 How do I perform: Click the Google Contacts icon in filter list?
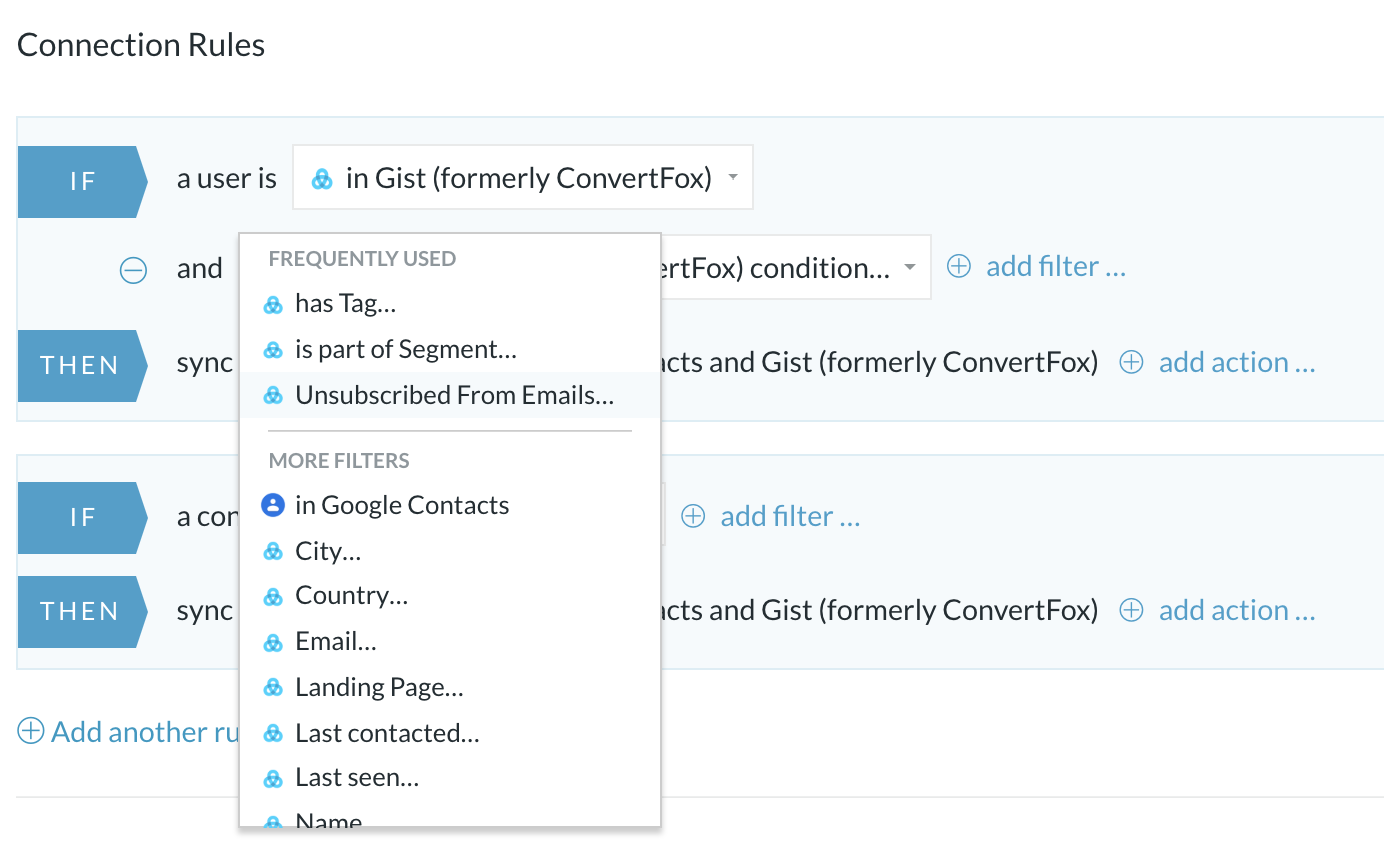coord(272,505)
